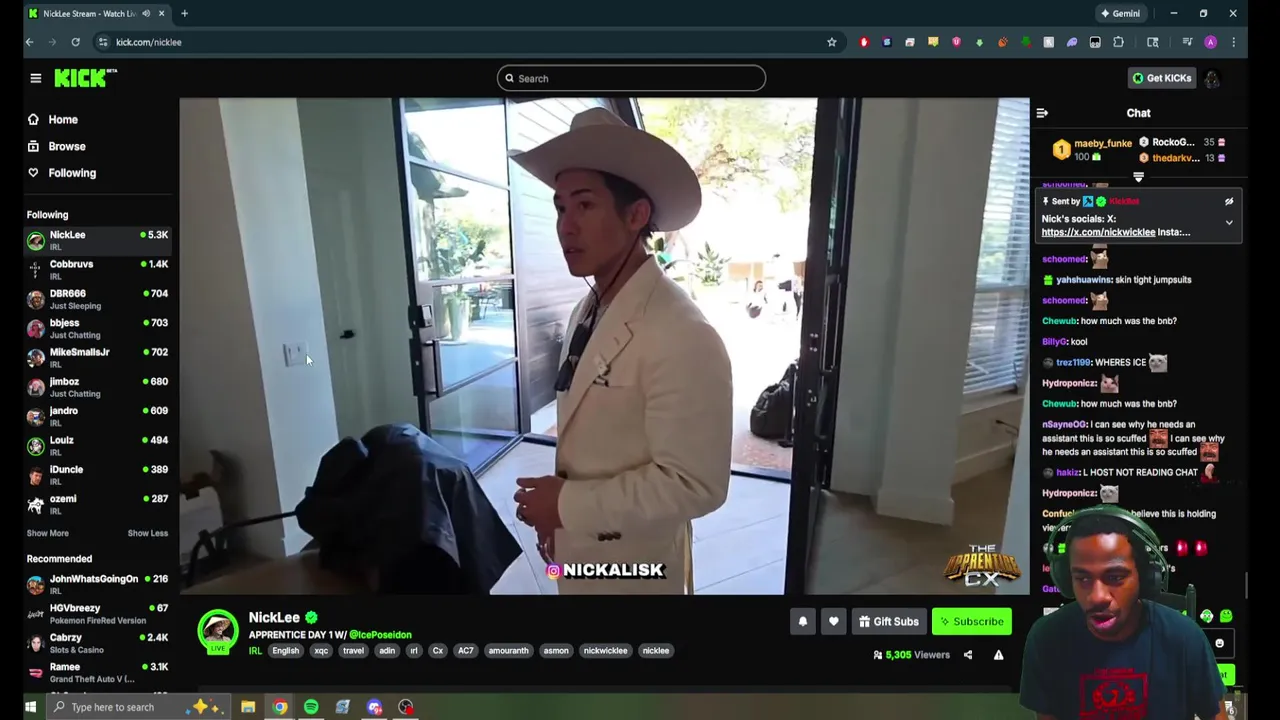The width and height of the screenshot is (1280, 720).
Task: Open Chrome extensions puzzle icon
Action: (x=1118, y=42)
